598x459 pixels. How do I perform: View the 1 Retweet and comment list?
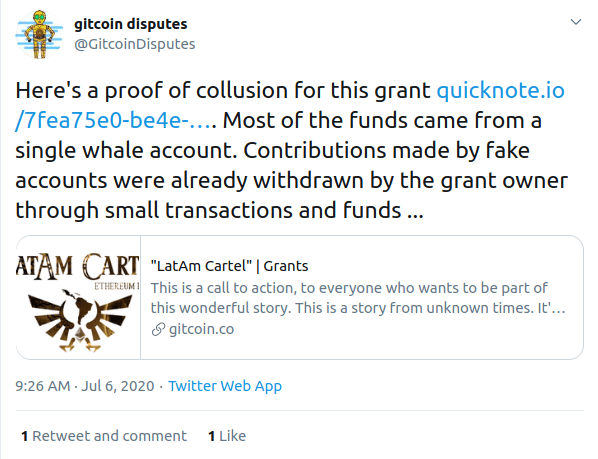click(104, 436)
